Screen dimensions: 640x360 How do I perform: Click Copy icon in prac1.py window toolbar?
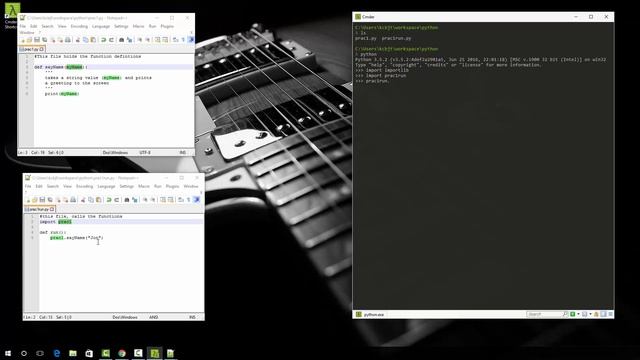click(x=85, y=40)
